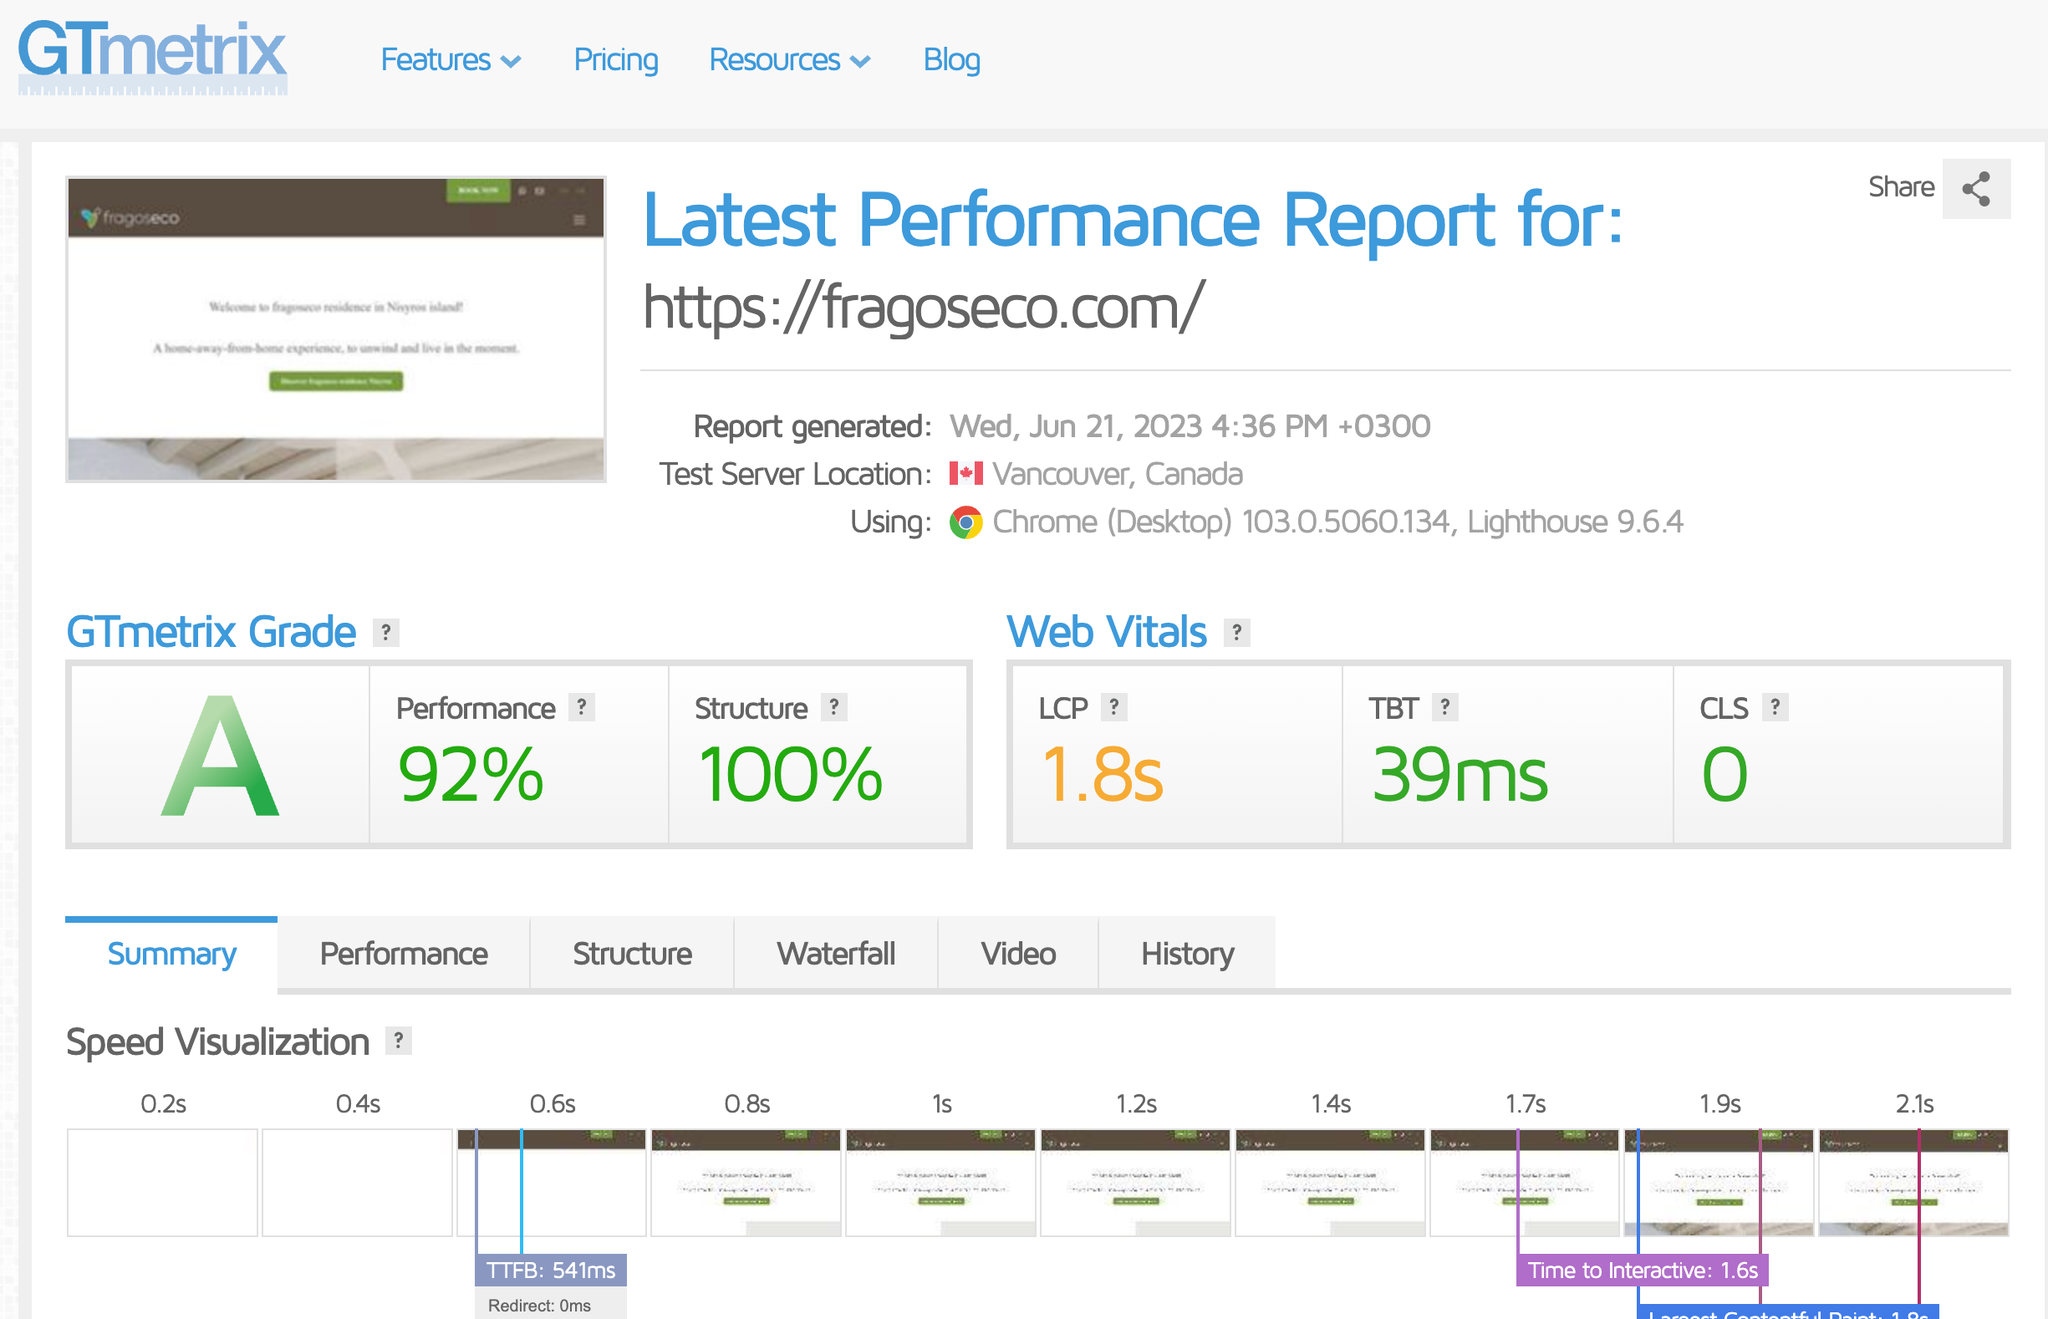Screen dimensions: 2048x1319
Task: Click the help icon beside GTmetrix Grade
Action: (x=386, y=632)
